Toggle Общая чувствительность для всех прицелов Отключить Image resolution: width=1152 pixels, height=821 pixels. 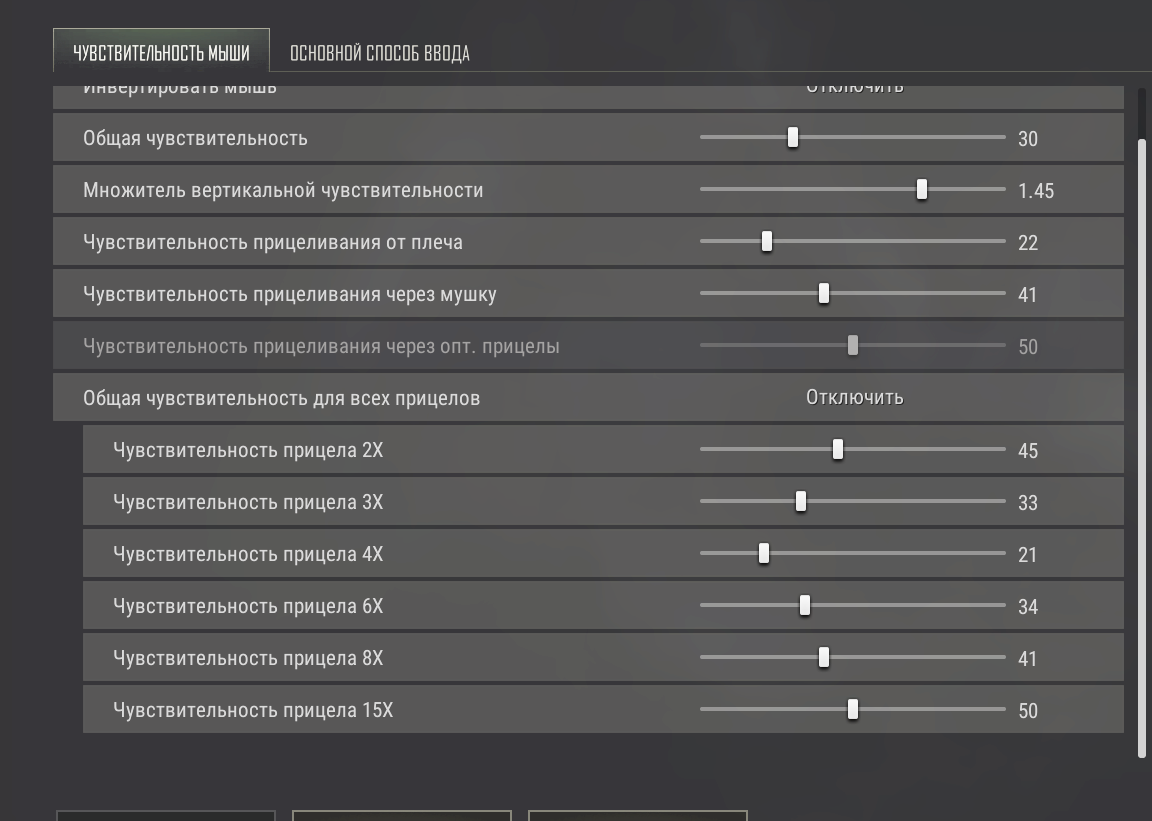(x=854, y=398)
